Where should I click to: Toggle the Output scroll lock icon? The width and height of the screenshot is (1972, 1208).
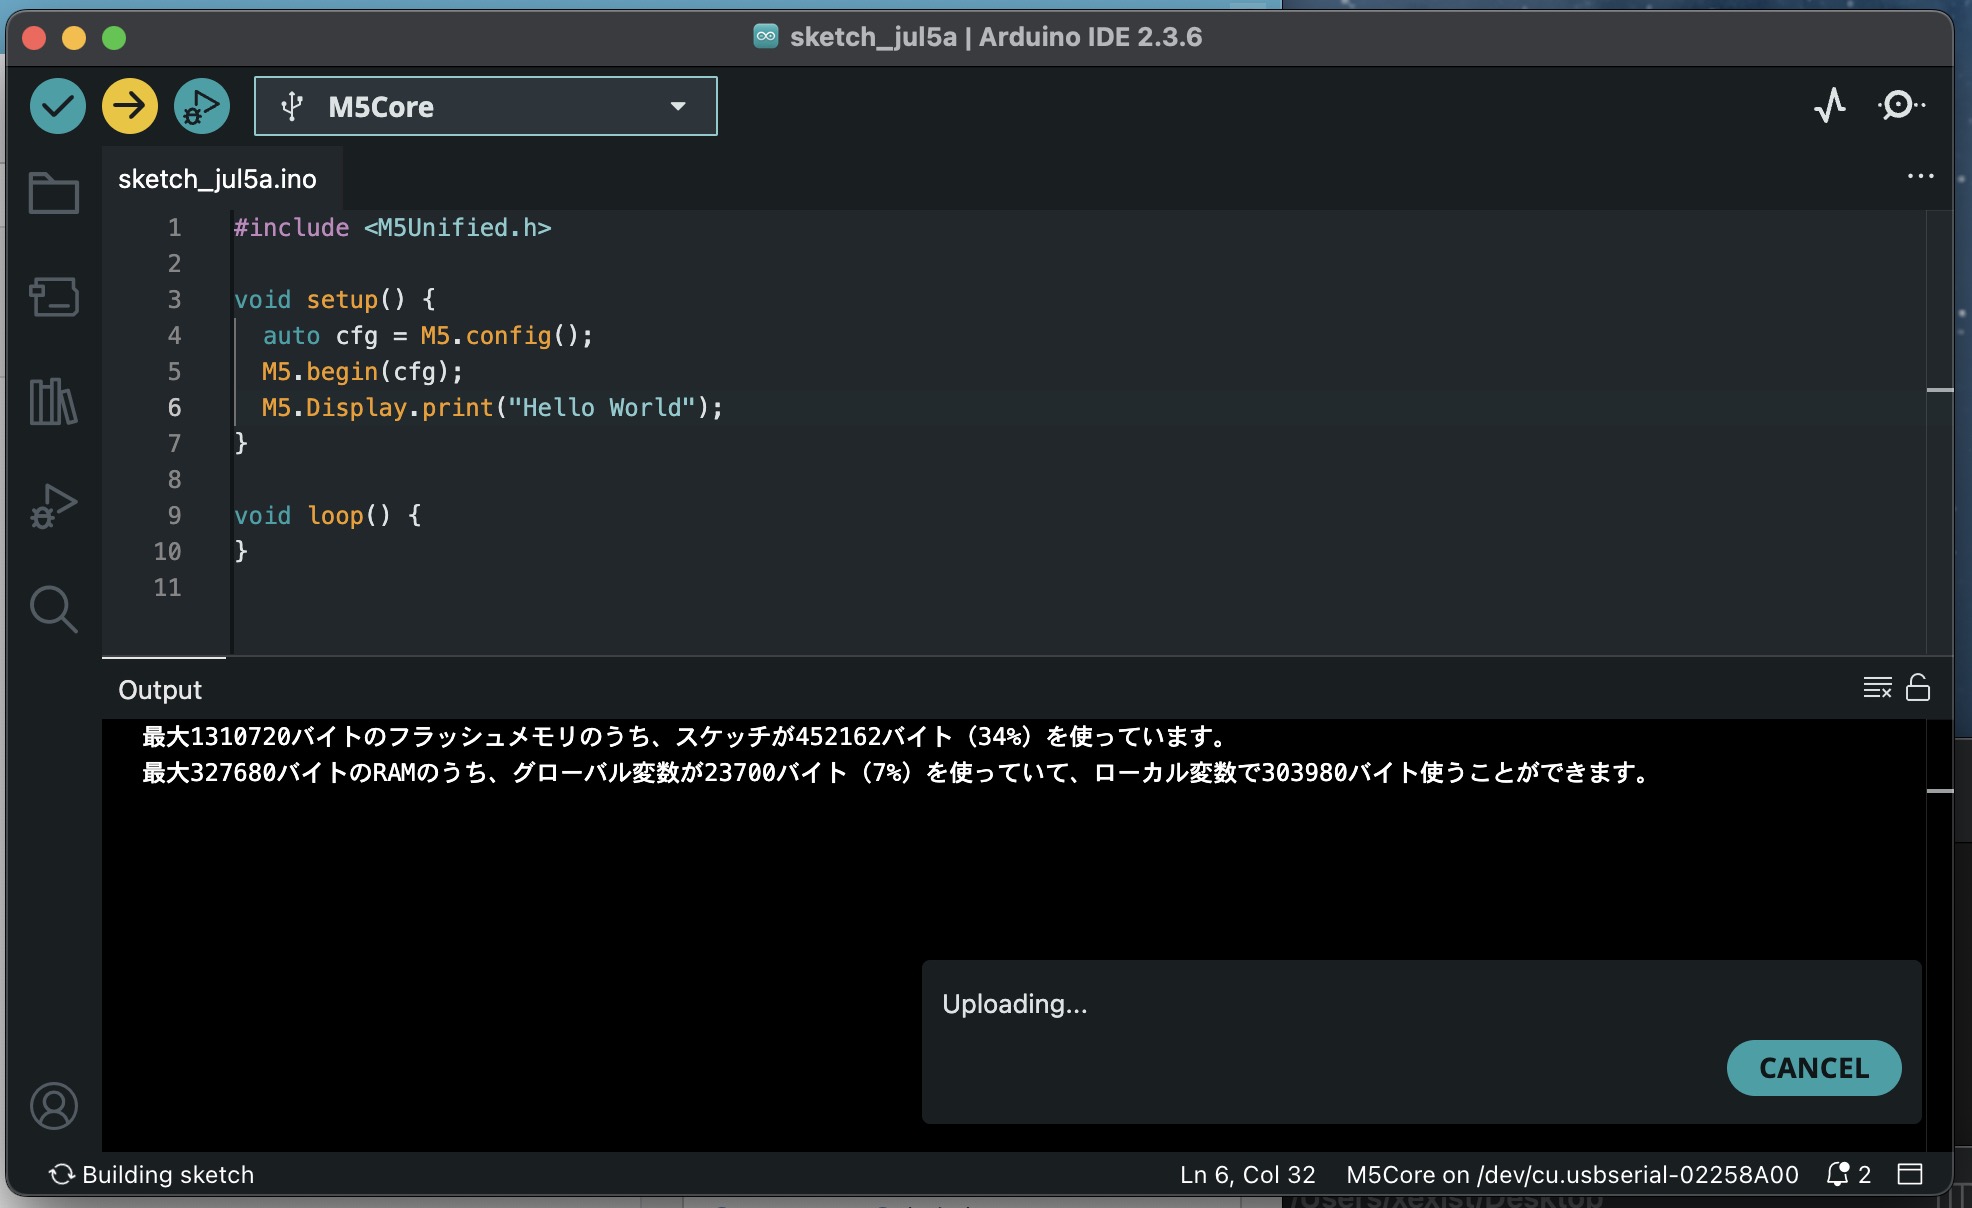tap(1918, 688)
